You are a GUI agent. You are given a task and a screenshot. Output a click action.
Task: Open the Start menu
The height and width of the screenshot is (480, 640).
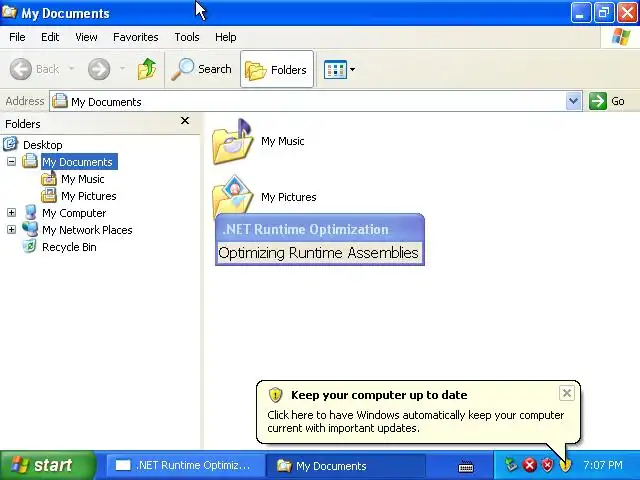[48, 465]
